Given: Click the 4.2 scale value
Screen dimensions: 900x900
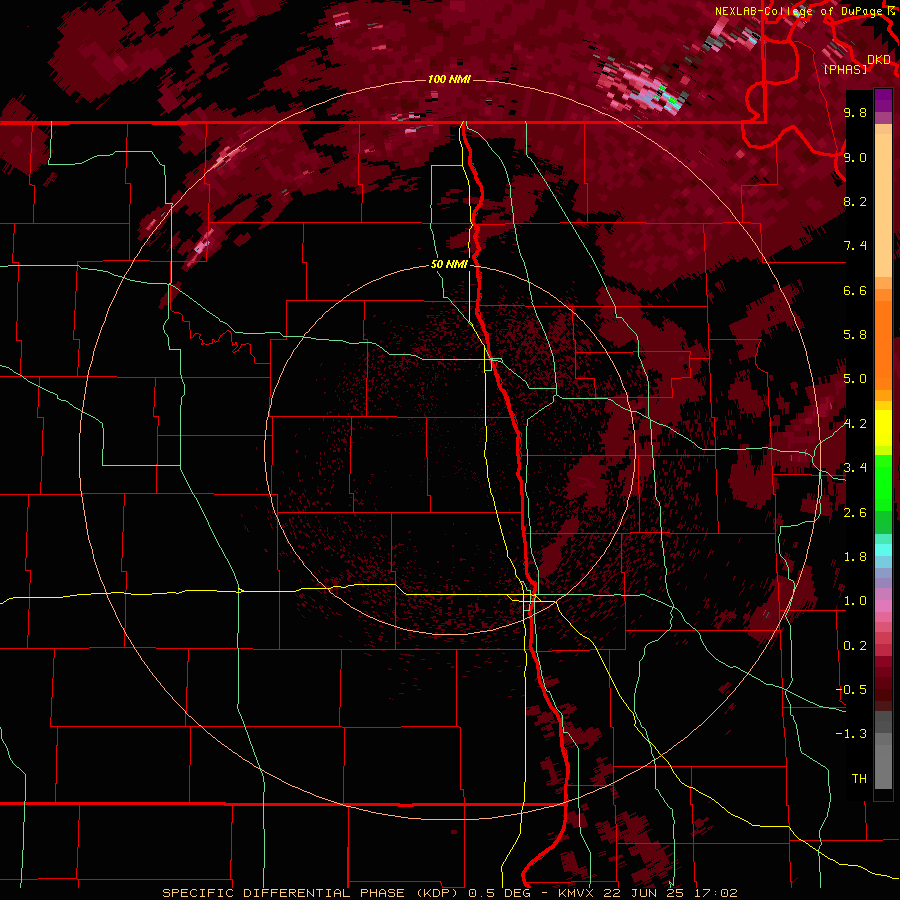Looking at the screenshot, I should click(855, 424).
